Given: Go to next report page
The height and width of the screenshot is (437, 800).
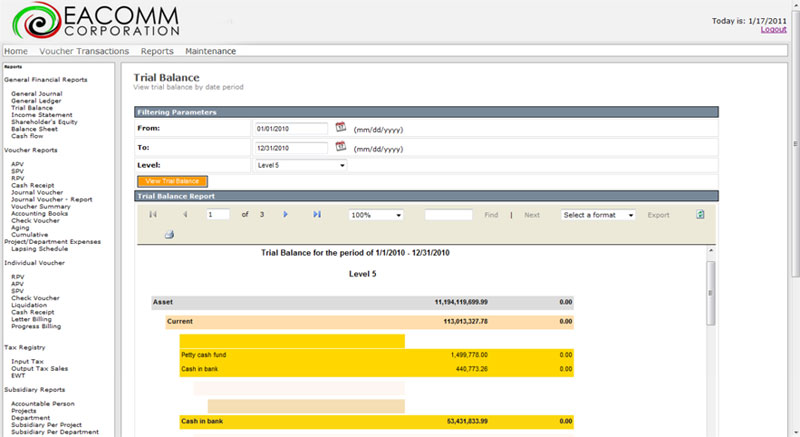Looking at the screenshot, I should (x=285, y=215).
